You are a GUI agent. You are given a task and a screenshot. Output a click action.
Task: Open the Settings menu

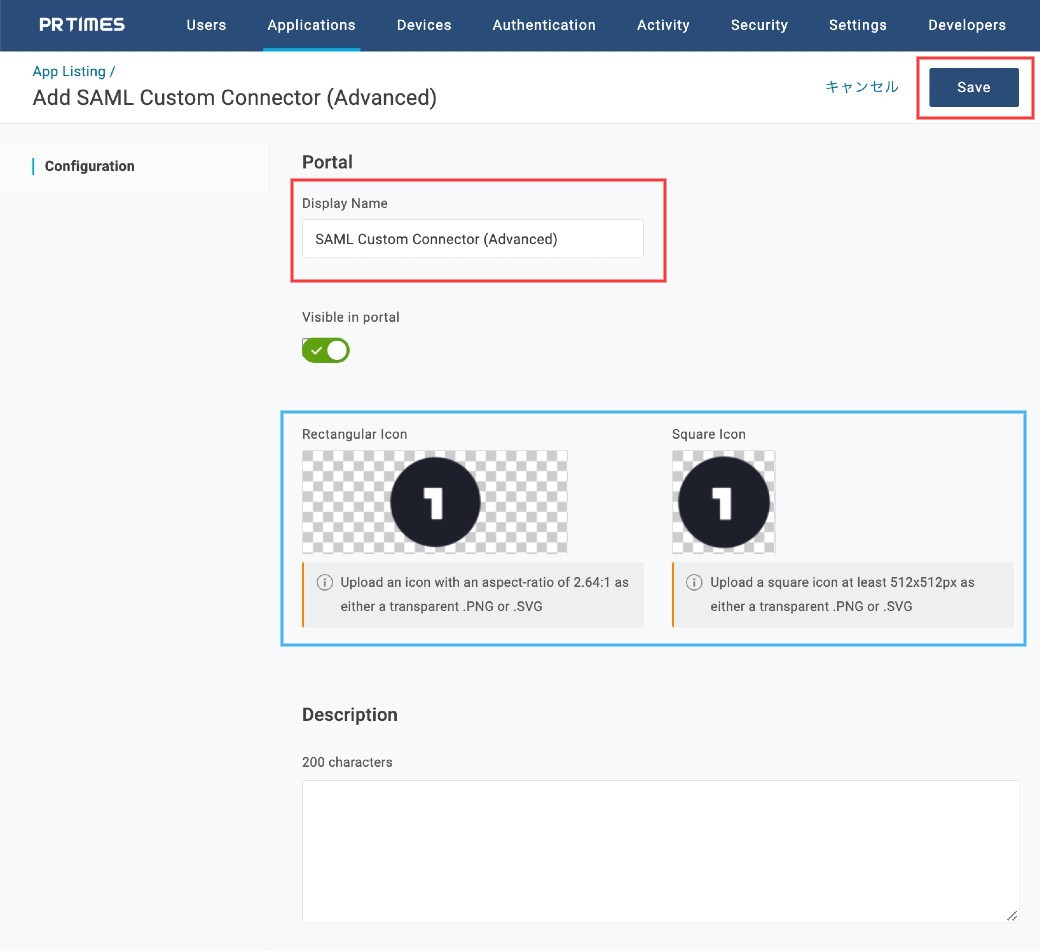tap(857, 25)
